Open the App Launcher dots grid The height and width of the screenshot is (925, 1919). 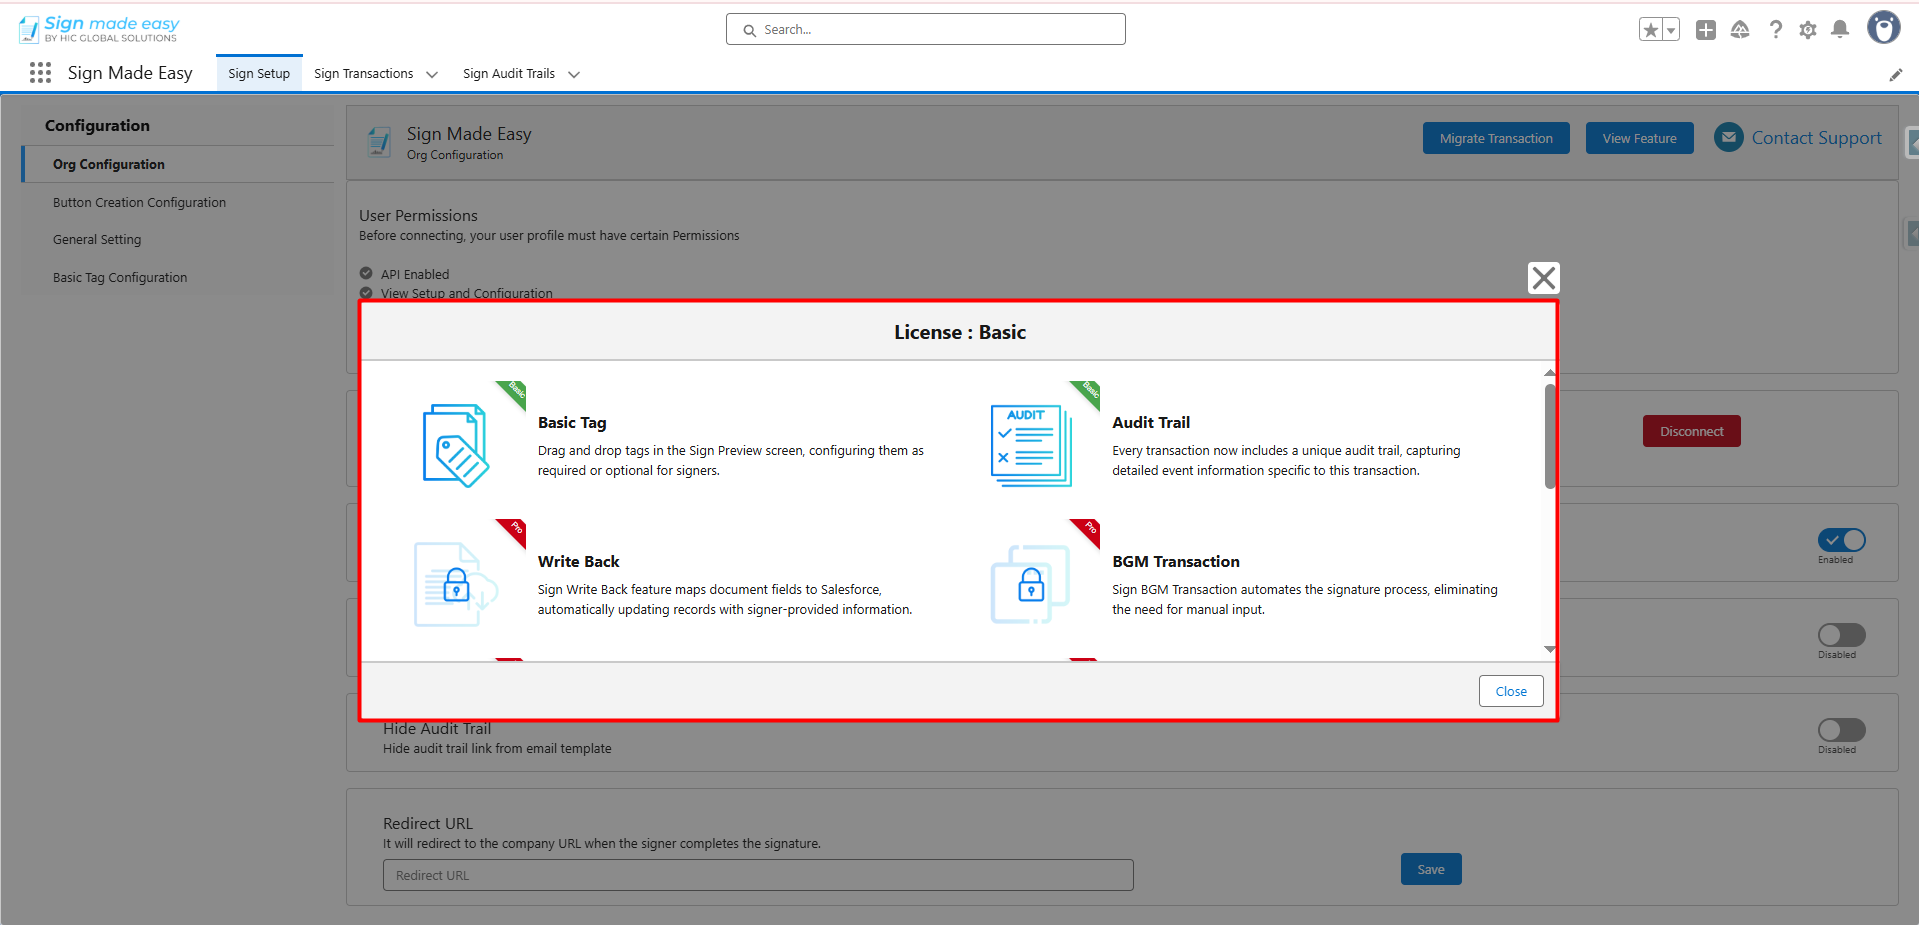(x=40, y=73)
